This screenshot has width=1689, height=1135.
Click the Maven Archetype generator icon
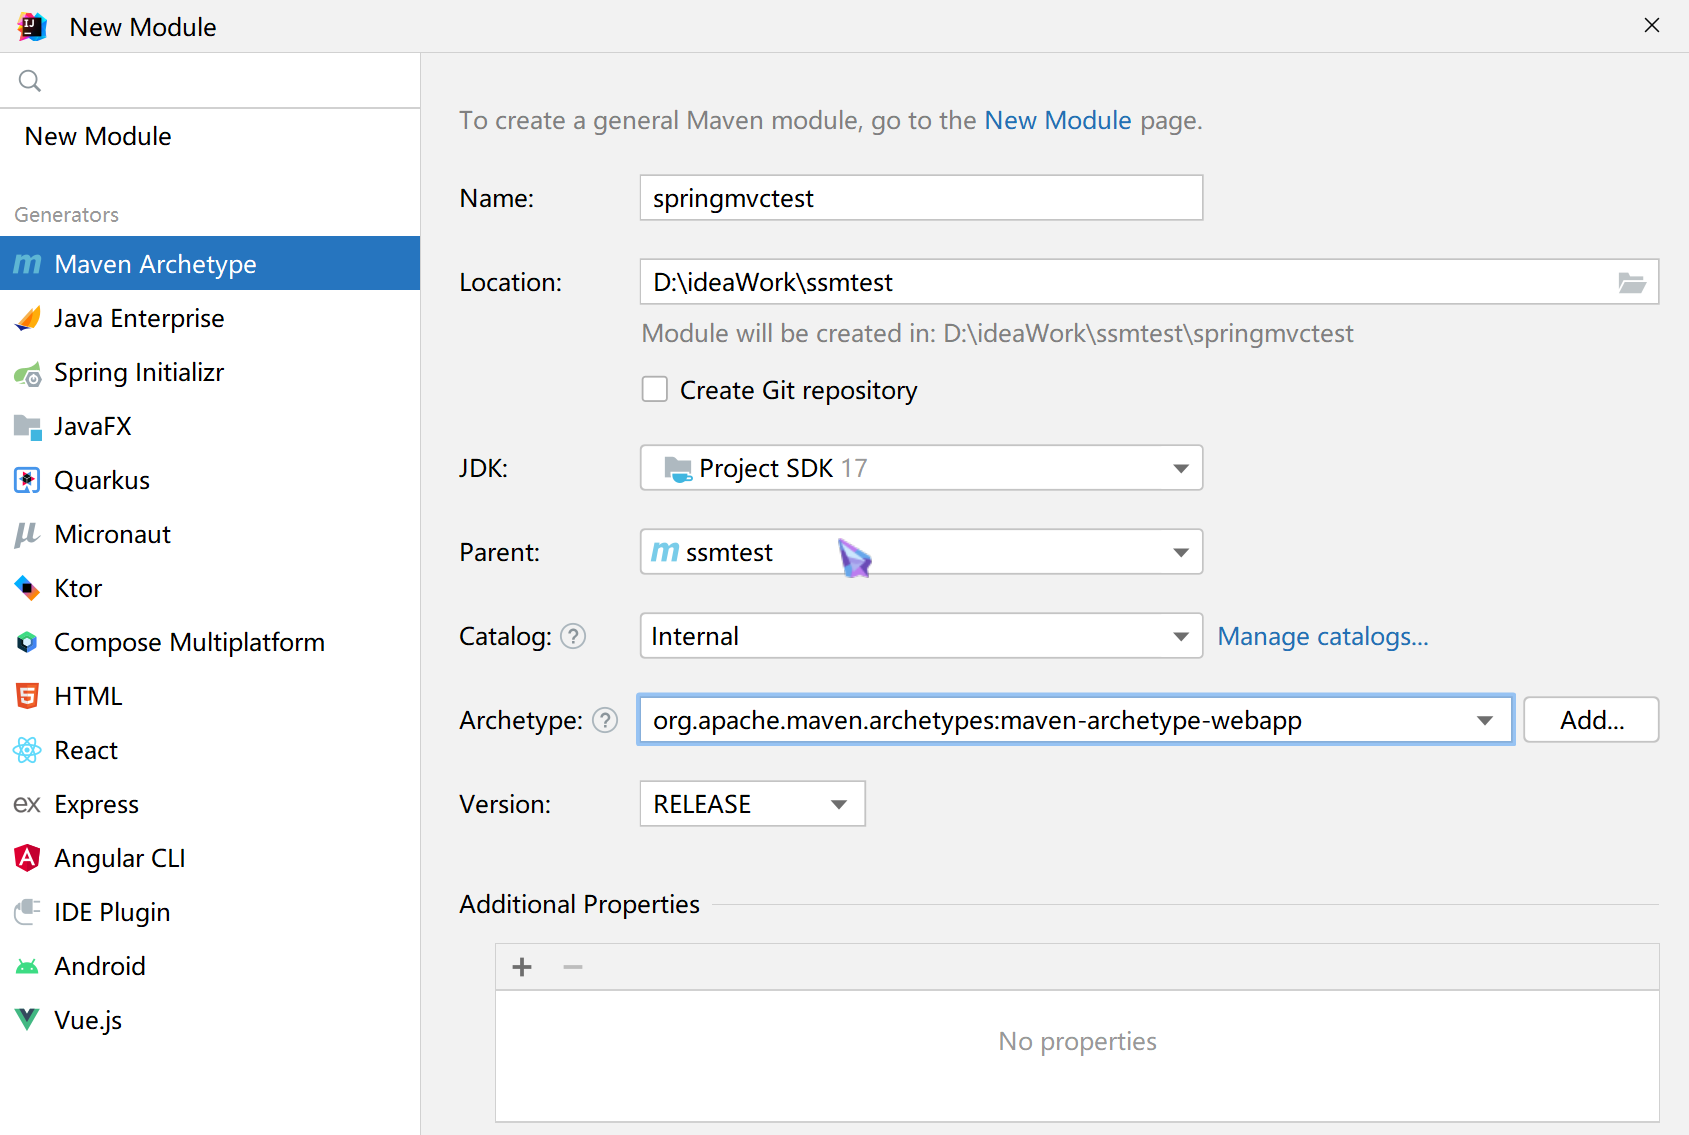(27, 264)
